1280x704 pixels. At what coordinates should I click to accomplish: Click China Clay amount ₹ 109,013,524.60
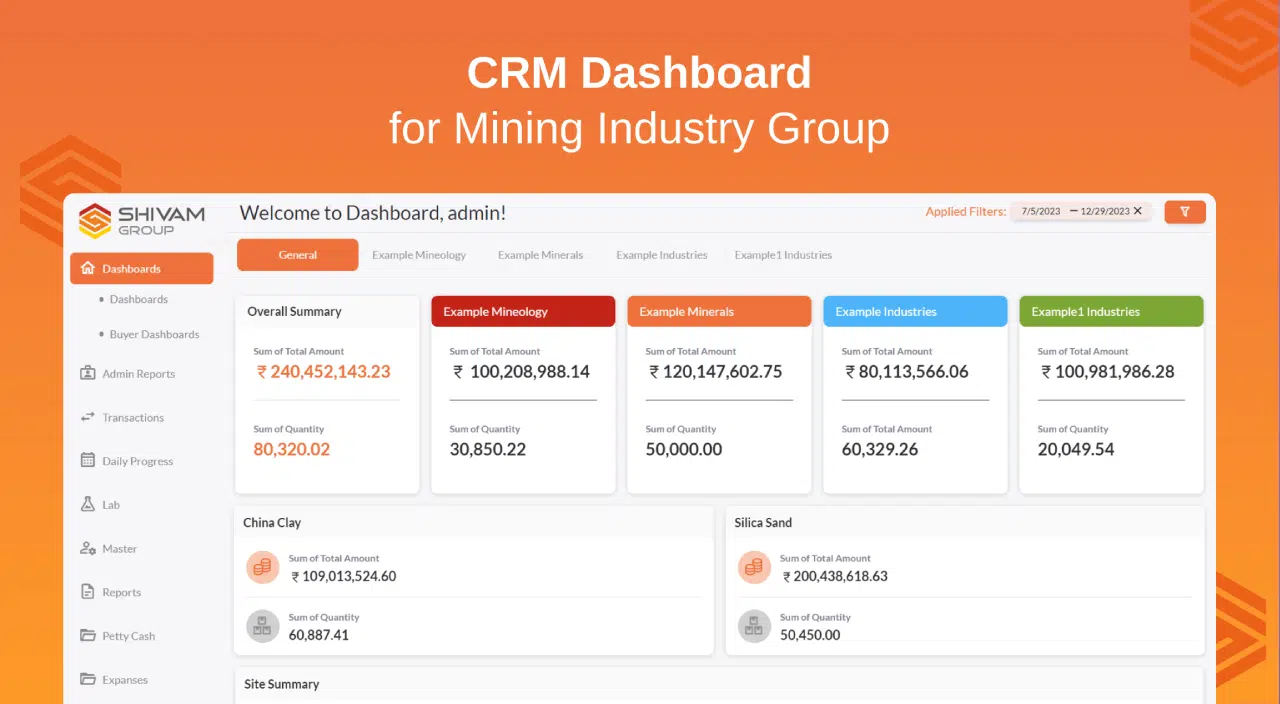coord(343,576)
